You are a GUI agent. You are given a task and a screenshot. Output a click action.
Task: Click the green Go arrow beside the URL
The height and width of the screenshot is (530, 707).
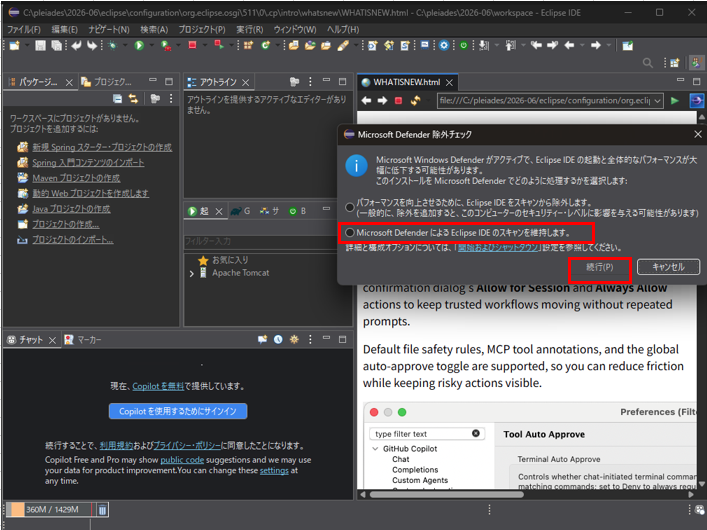675,101
